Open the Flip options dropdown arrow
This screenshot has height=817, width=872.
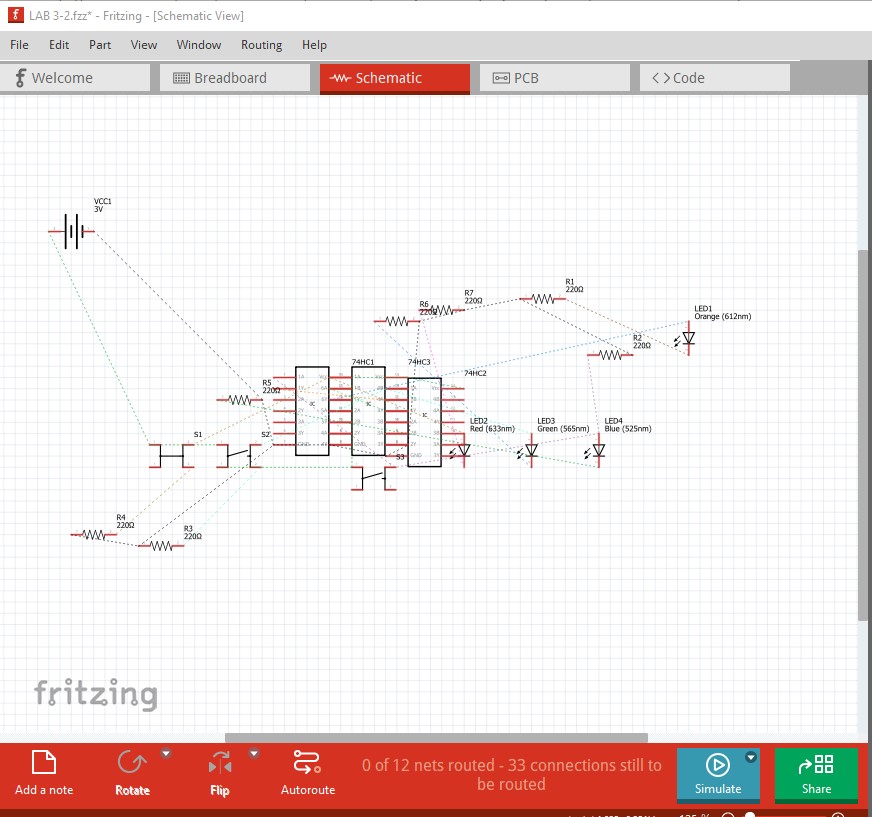point(254,754)
